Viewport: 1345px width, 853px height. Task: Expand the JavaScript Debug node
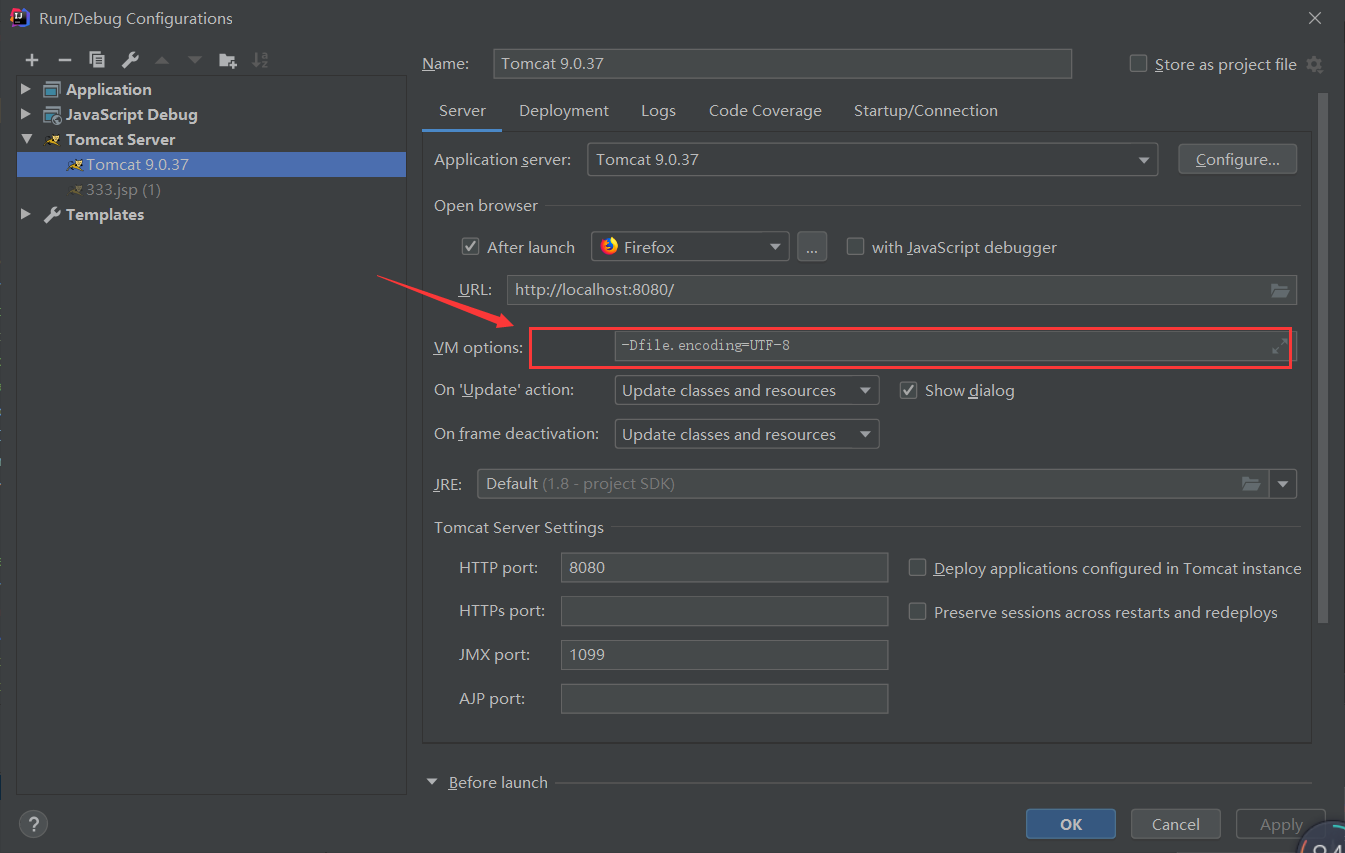26,114
